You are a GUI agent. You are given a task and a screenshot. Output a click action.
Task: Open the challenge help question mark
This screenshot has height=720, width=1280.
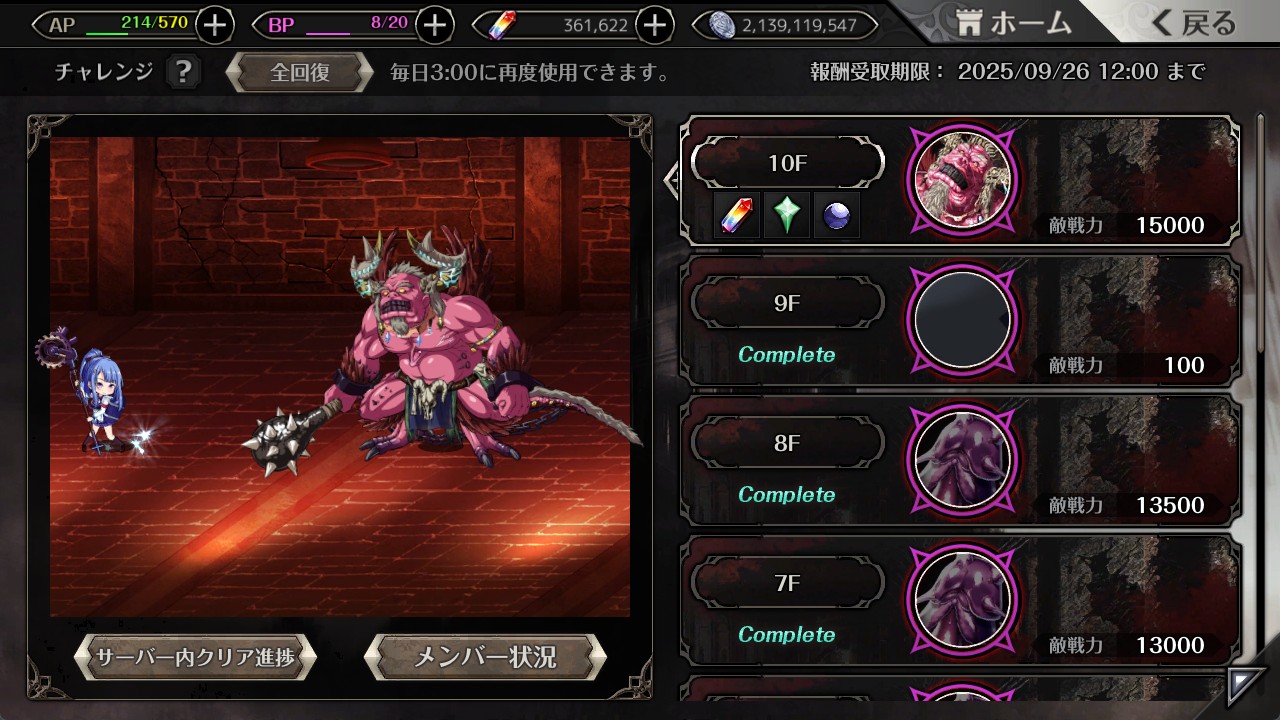182,72
